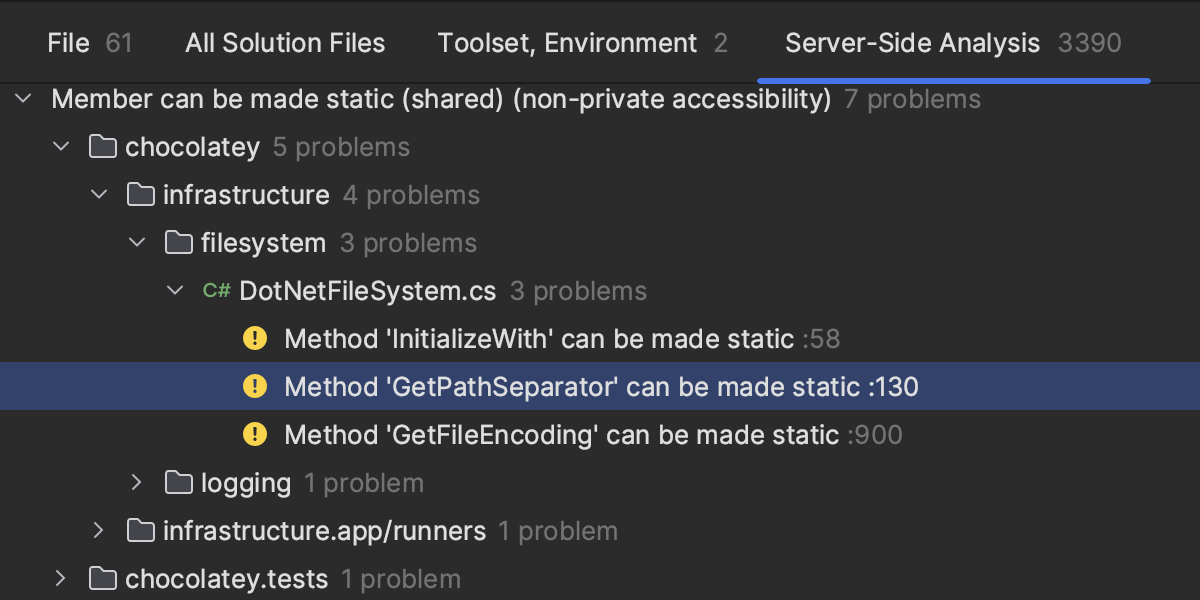
Task: Expand the chocolatey.tests folder node
Action: tap(62, 579)
